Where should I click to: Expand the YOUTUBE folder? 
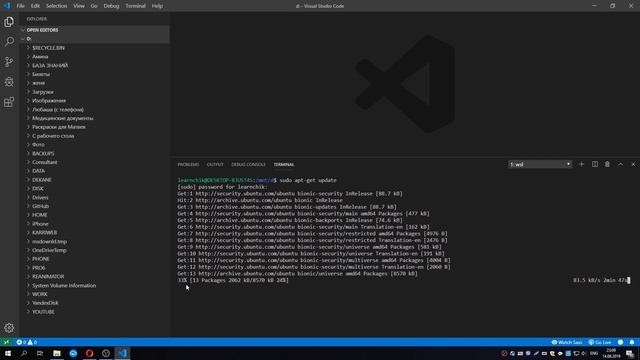(95, 311)
